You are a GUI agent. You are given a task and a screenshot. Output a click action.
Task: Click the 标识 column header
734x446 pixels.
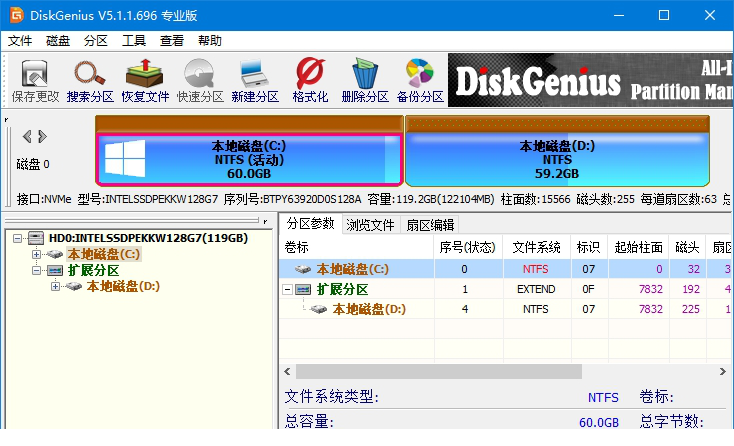point(589,247)
